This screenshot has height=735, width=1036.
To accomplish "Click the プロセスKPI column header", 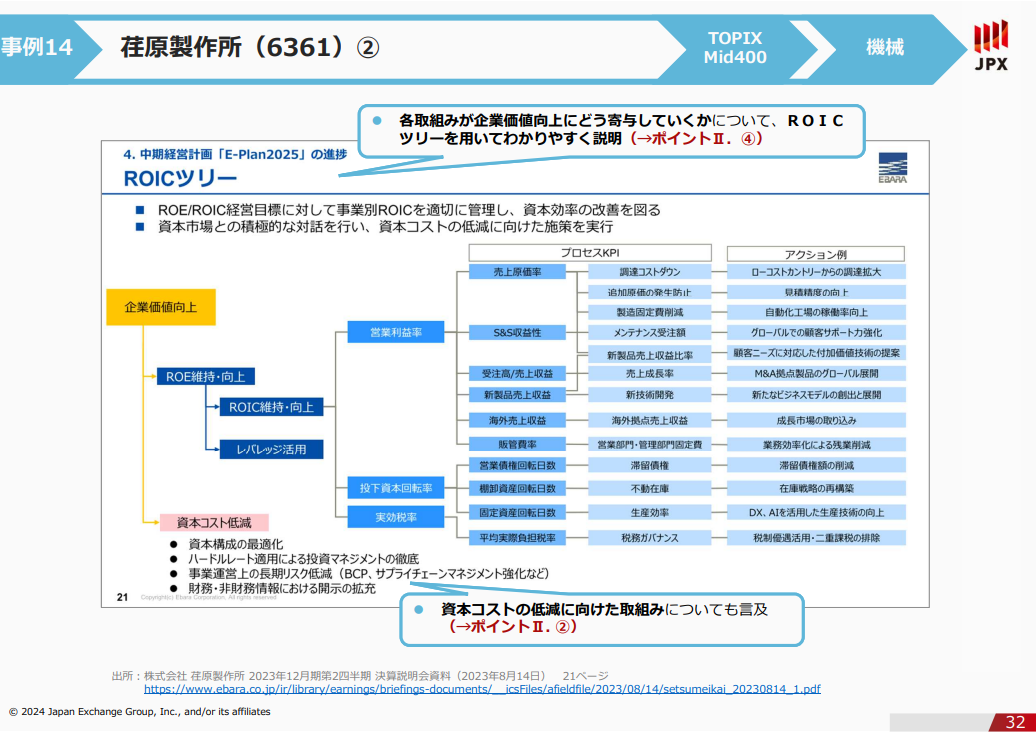I will tap(590, 252).
